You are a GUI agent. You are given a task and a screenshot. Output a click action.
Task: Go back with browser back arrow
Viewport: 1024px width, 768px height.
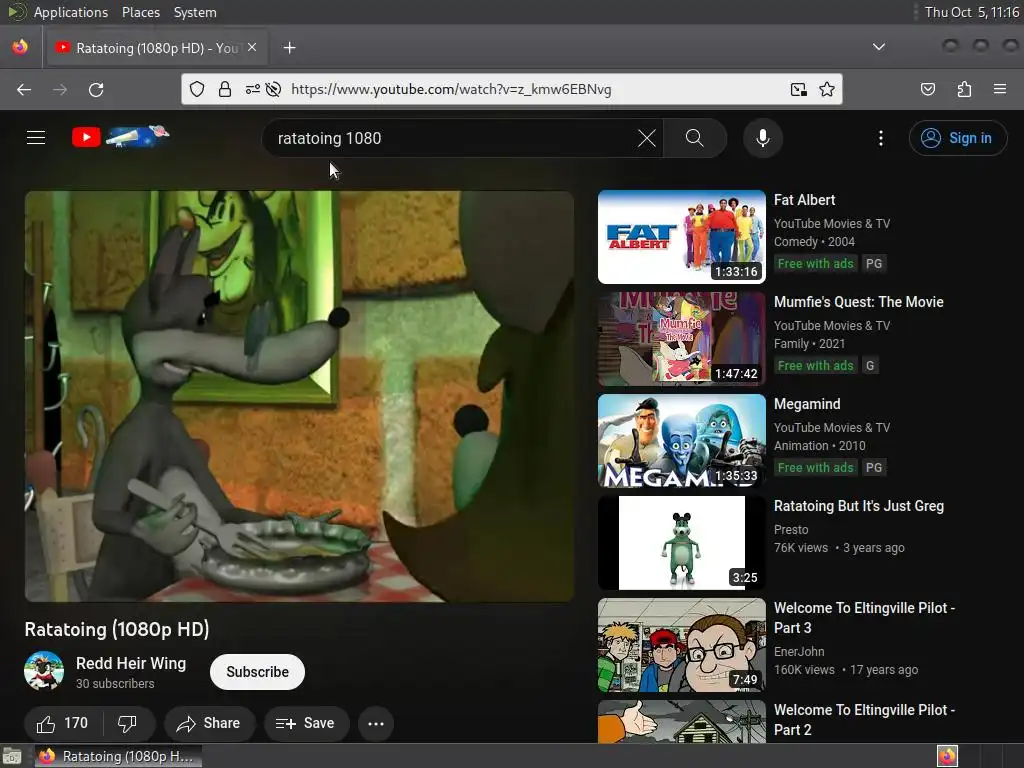tap(24, 89)
